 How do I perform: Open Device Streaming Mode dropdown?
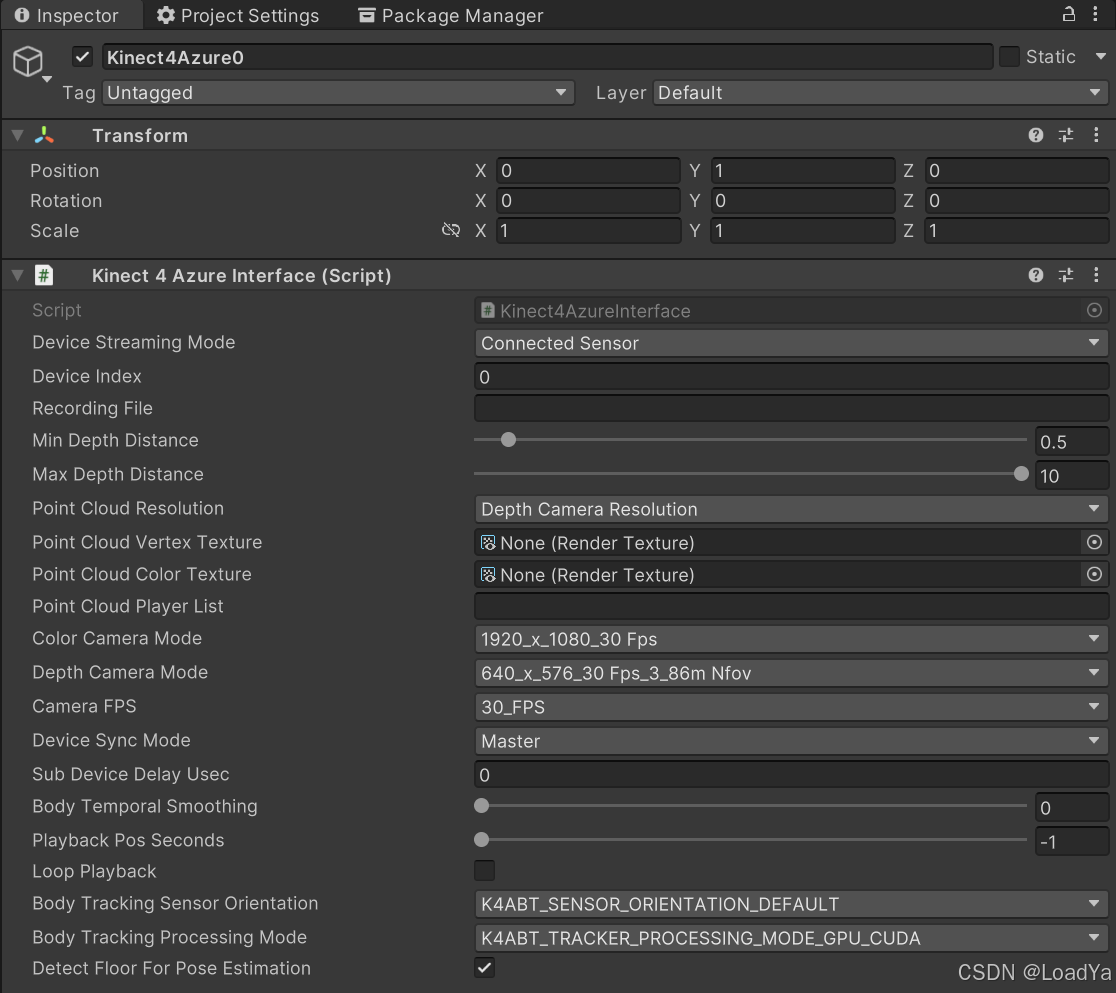(791, 343)
